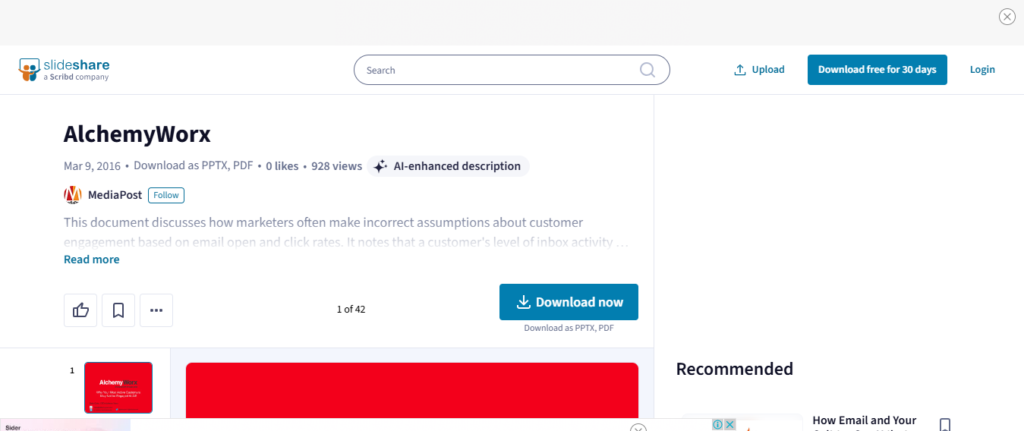Click the AI-enhanced description sparkle badge
Image resolution: width=1024 pixels, height=431 pixels.
448,166
